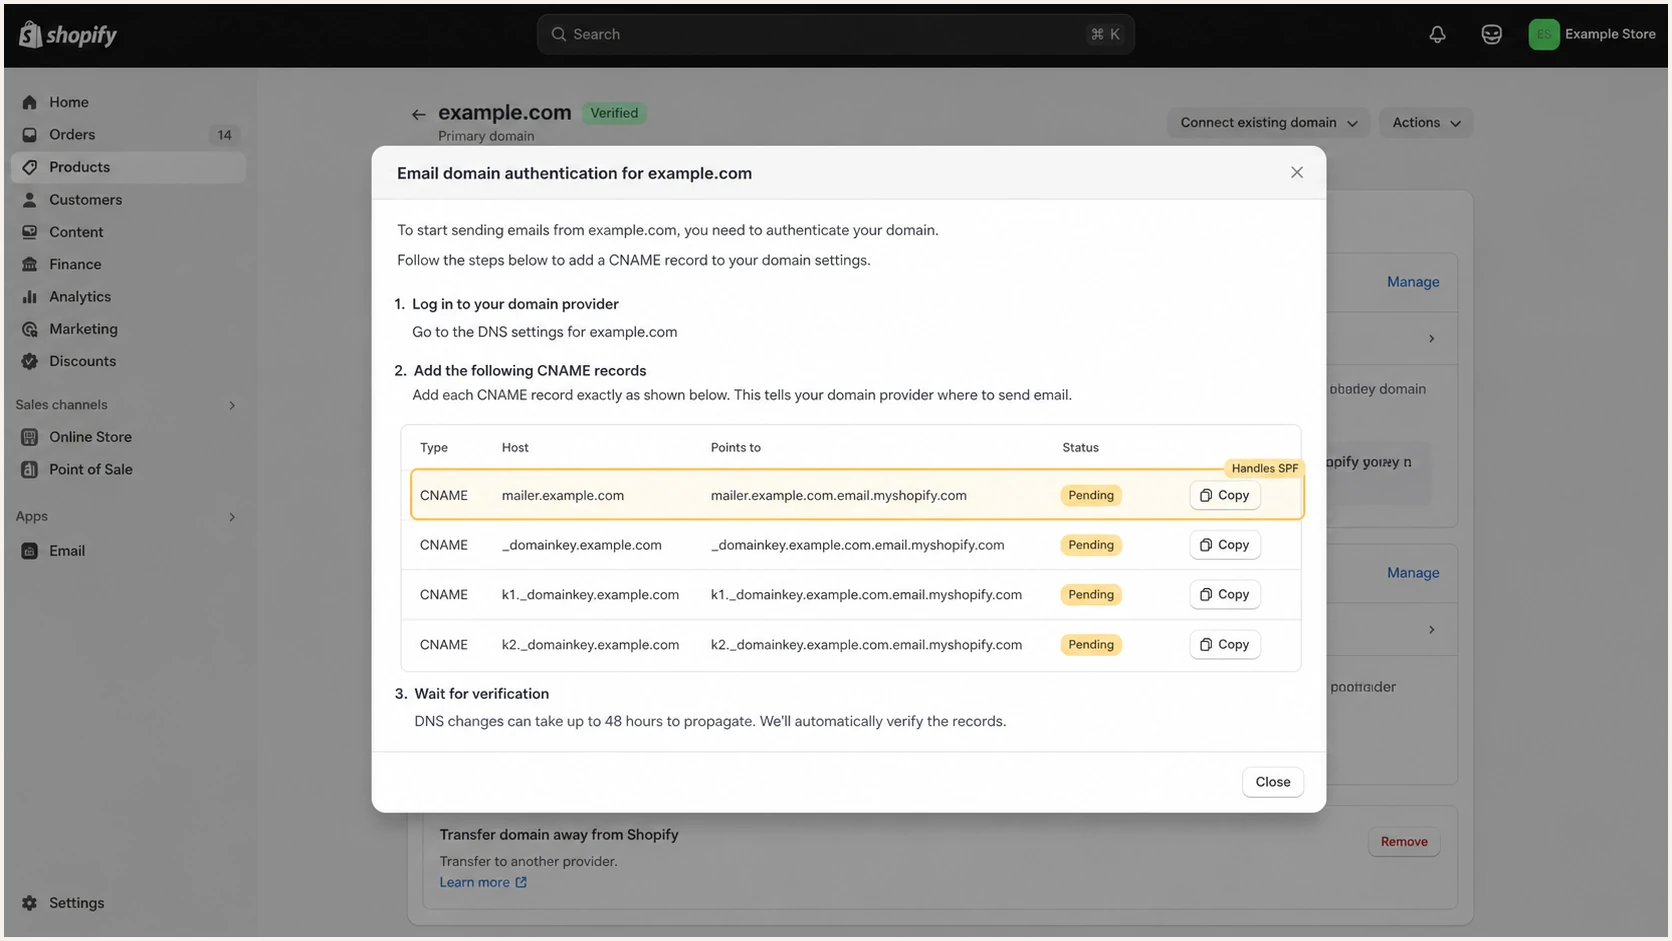
Task: Go back using the arrow beside example.com
Action: point(418,115)
